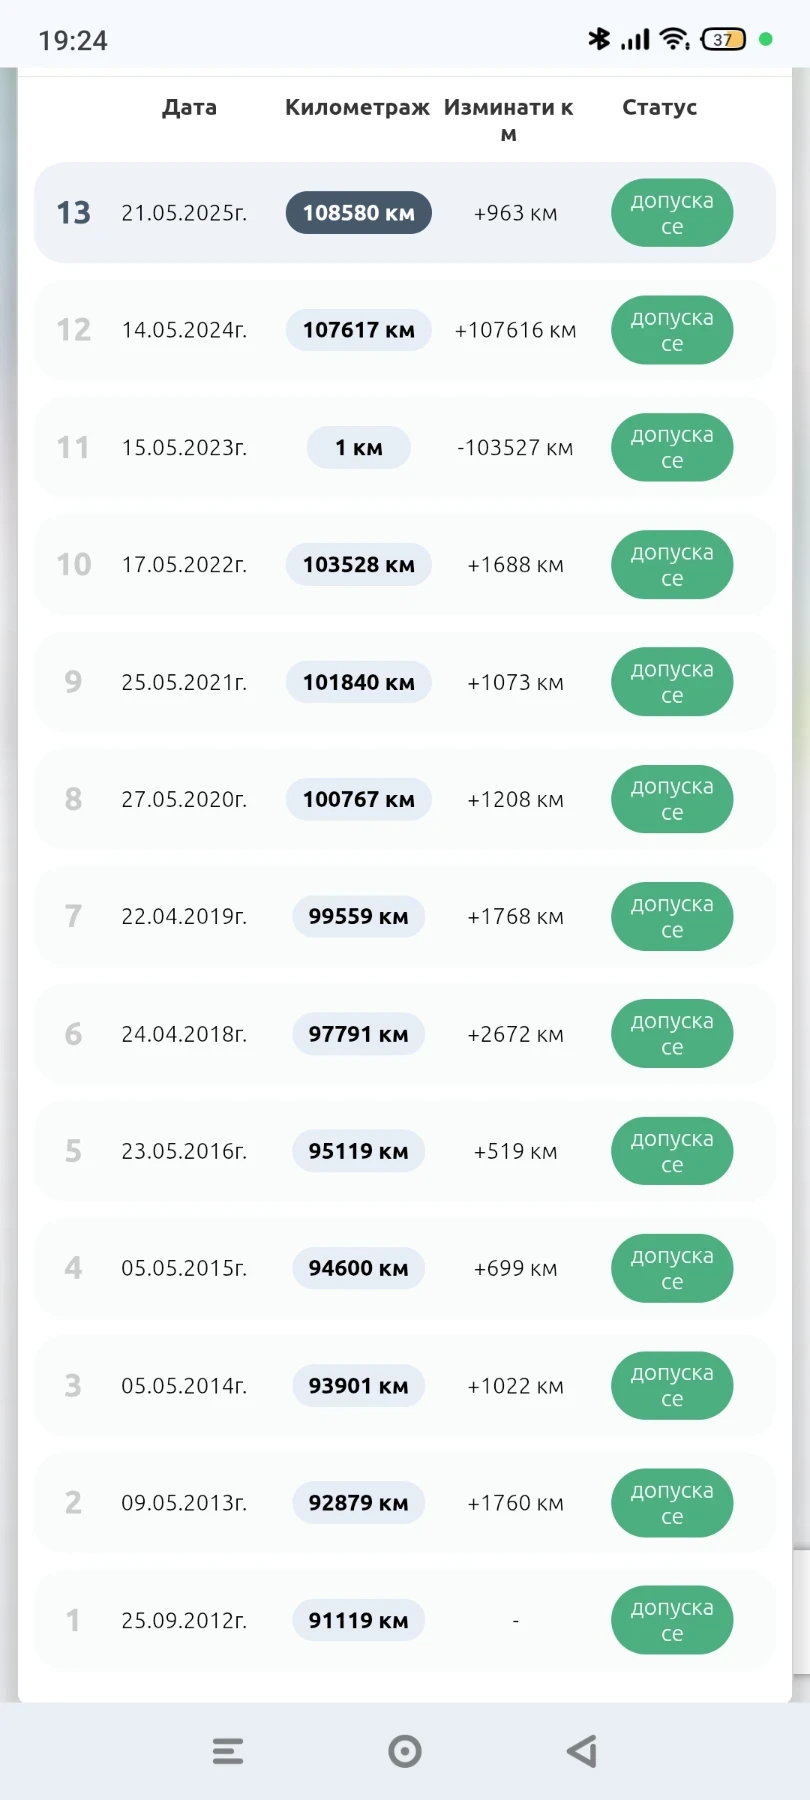Screen dimensions: 810x1800
Task: Click the 'Дата' column header
Action: point(189,107)
